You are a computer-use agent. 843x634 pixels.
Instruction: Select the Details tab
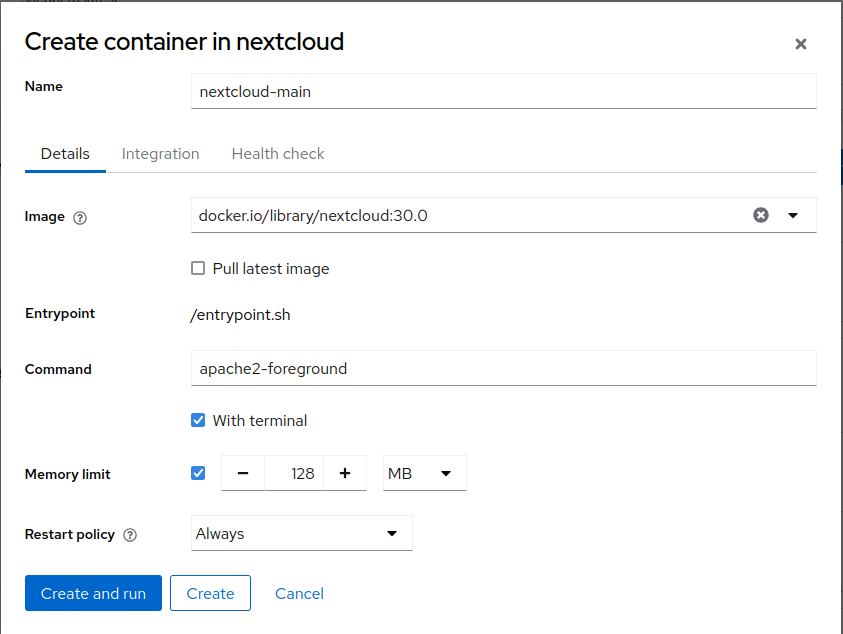pos(65,154)
